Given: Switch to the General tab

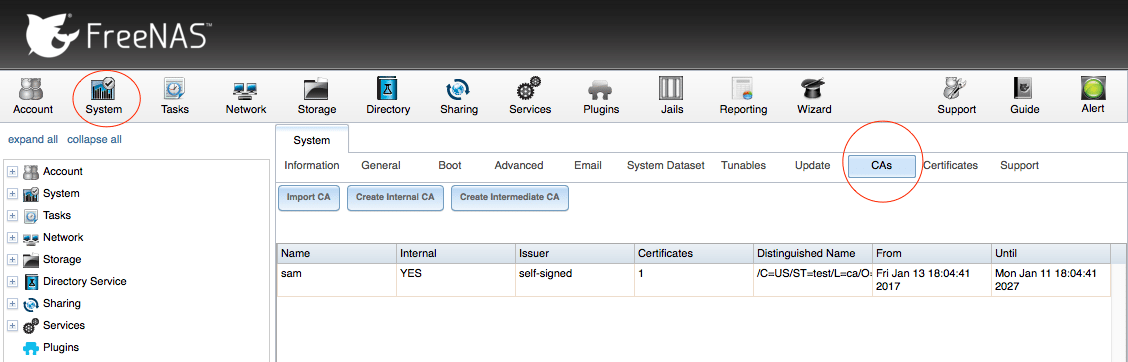Looking at the screenshot, I should 381,166.
